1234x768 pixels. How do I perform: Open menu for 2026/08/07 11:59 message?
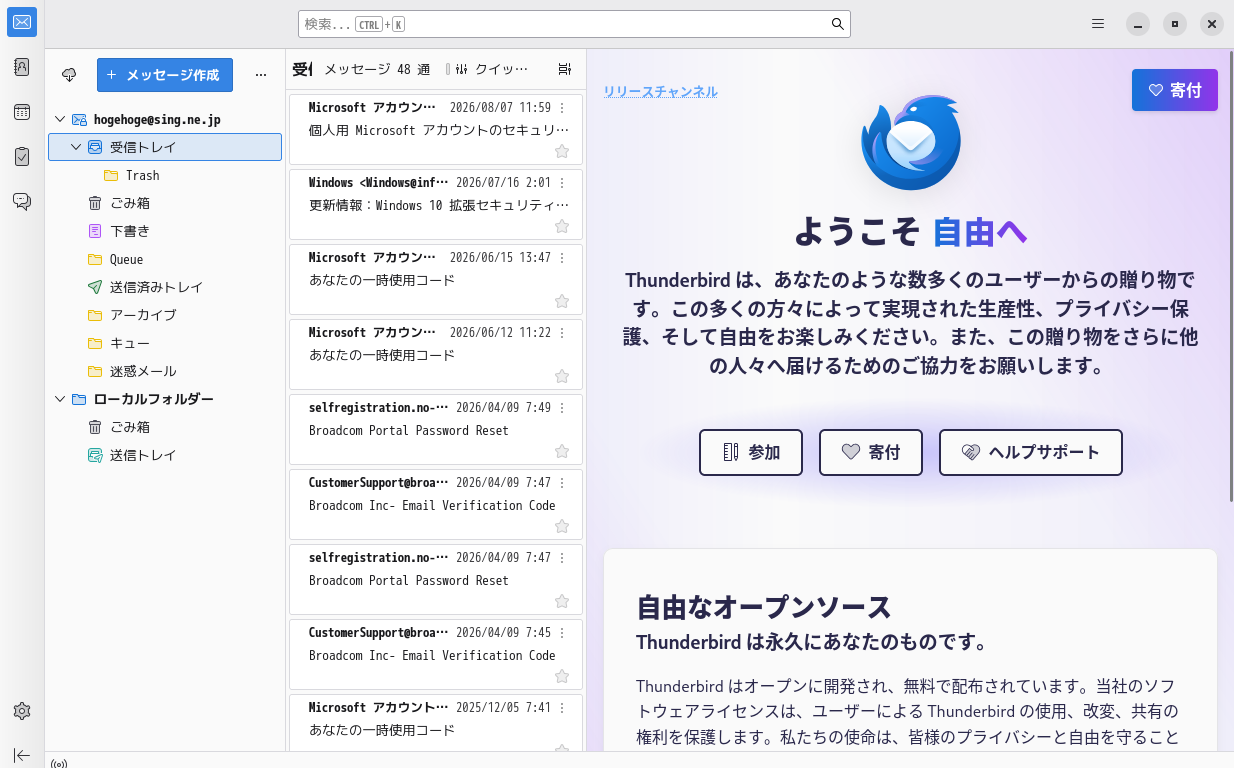tap(562, 108)
